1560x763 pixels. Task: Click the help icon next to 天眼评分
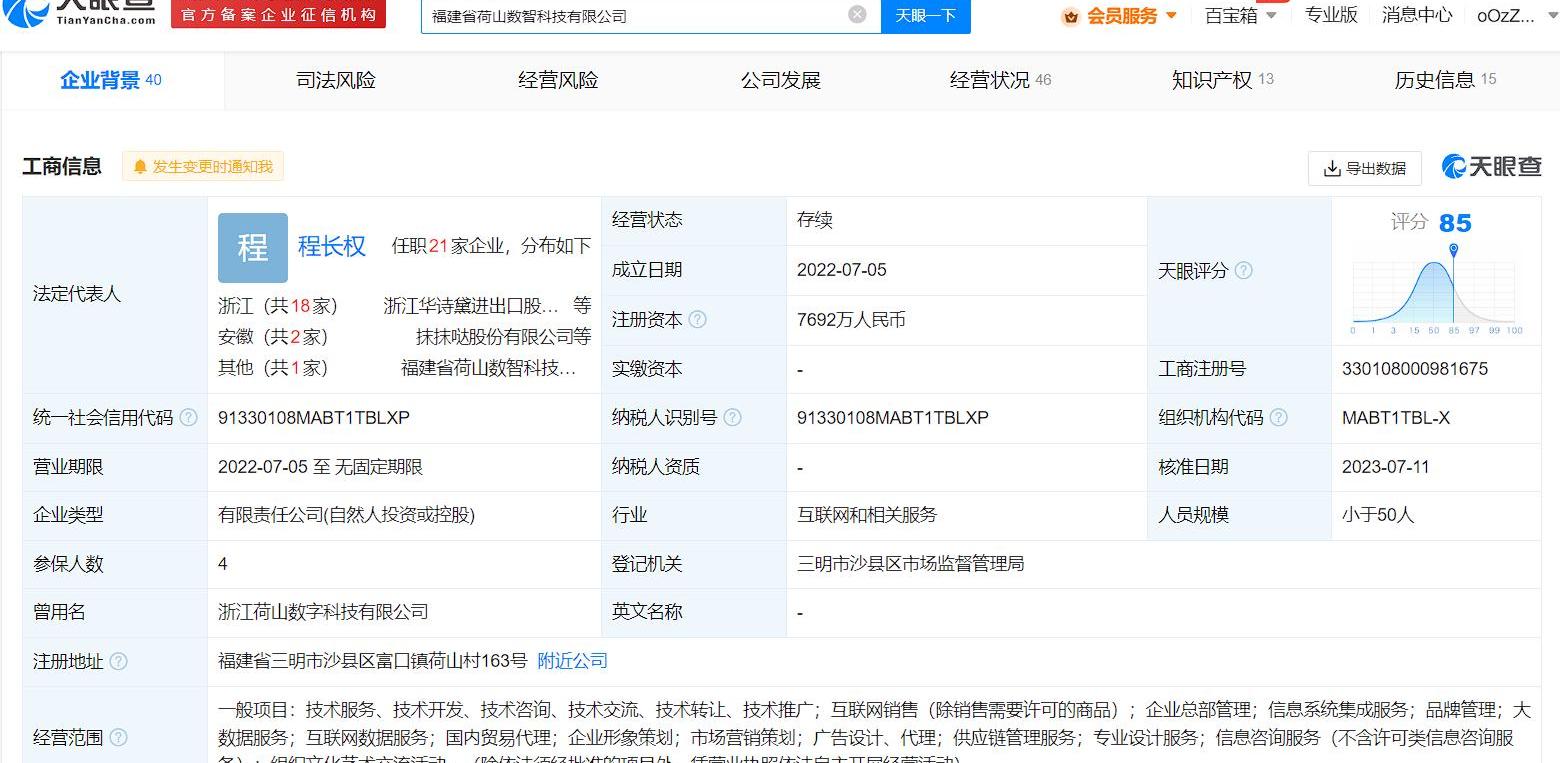tap(1243, 271)
